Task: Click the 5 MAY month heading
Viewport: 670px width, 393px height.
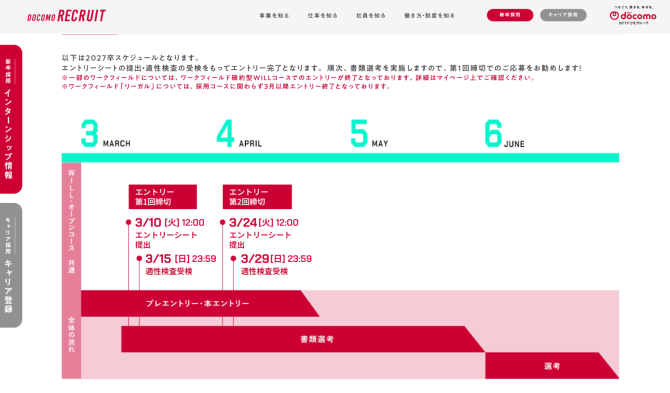Action: pyautogui.click(x=369, y=134)
